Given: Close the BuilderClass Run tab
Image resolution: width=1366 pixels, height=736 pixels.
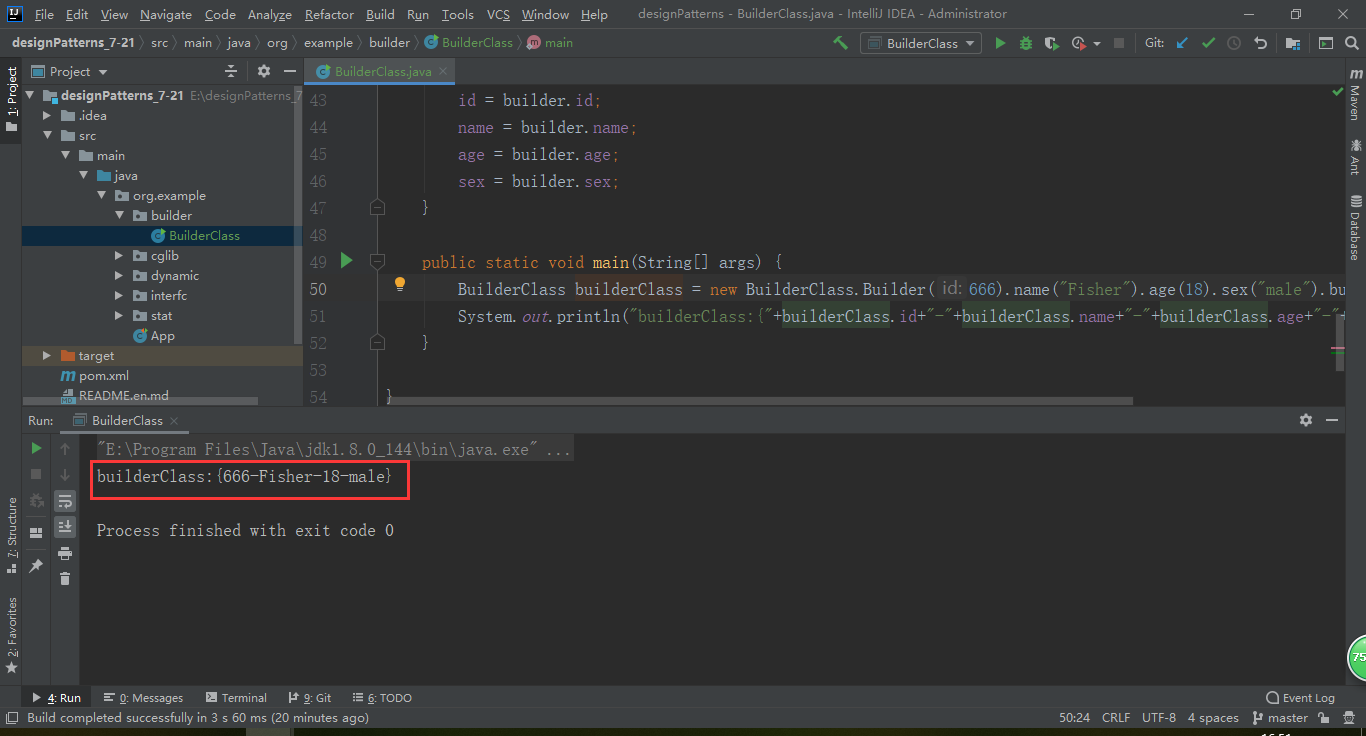Looking at the screenshot, I should (173, 421).
